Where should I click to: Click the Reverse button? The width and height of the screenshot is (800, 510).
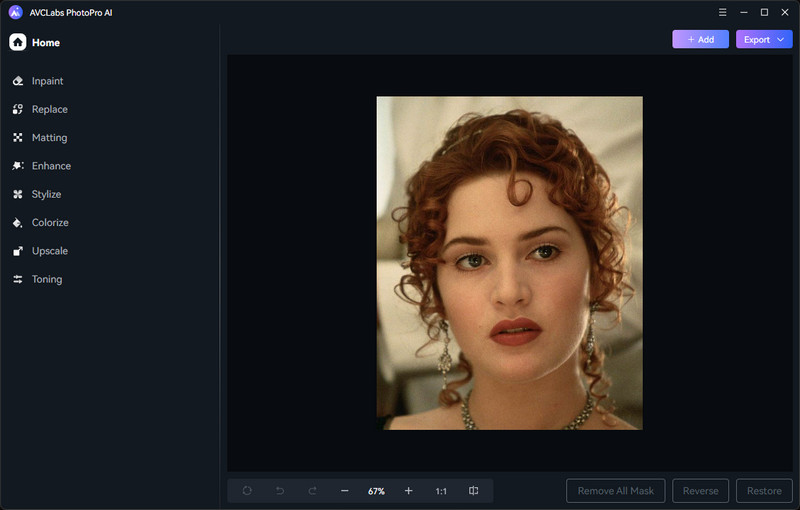(x=701, y=491)
